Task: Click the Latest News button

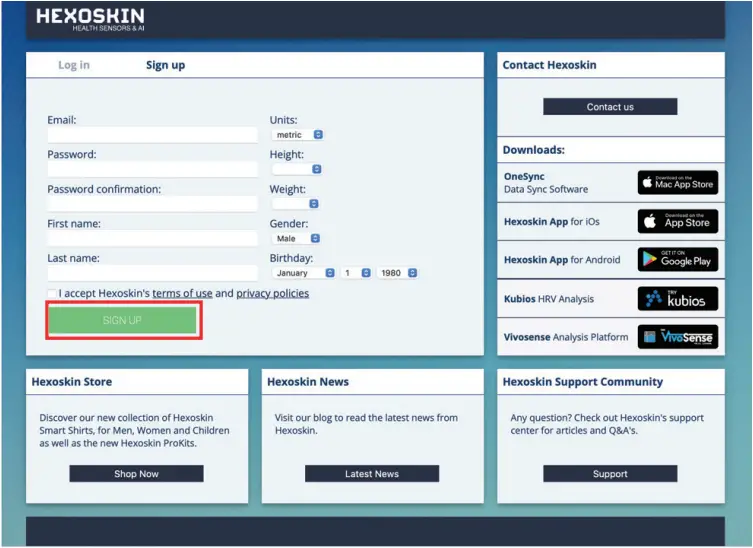Action: click(x=372, y=474)
